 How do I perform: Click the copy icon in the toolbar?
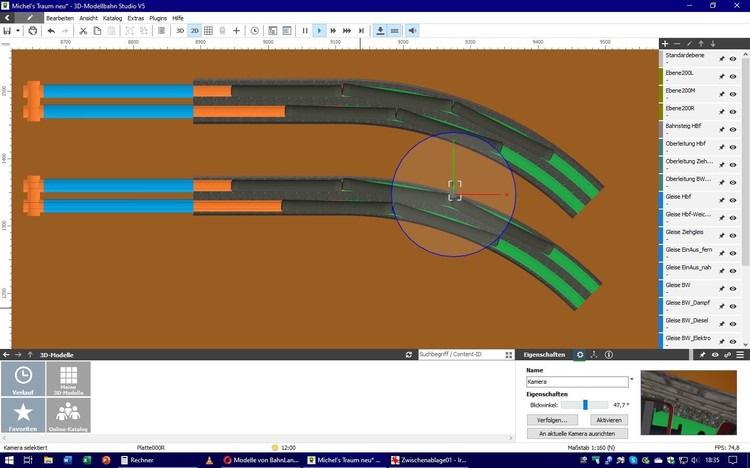tap(97, 31)
